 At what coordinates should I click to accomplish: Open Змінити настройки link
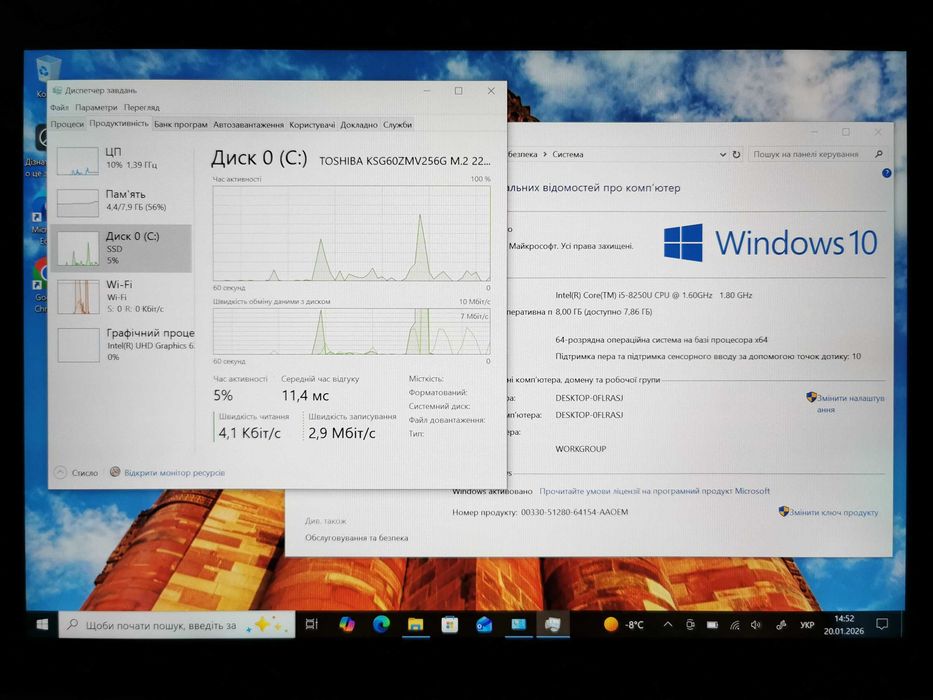[851, 403]
